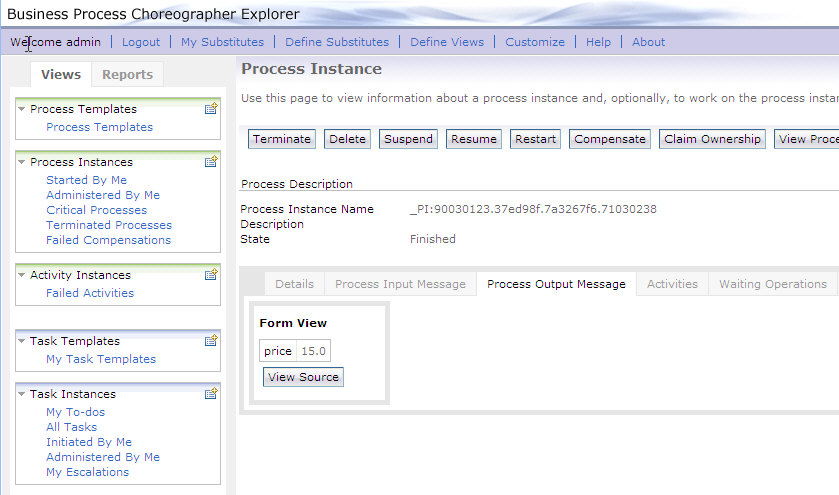Collapse the Activity Instances section
Image resolution: width=839 pixels, height=495 pixels.
[21, 275]
